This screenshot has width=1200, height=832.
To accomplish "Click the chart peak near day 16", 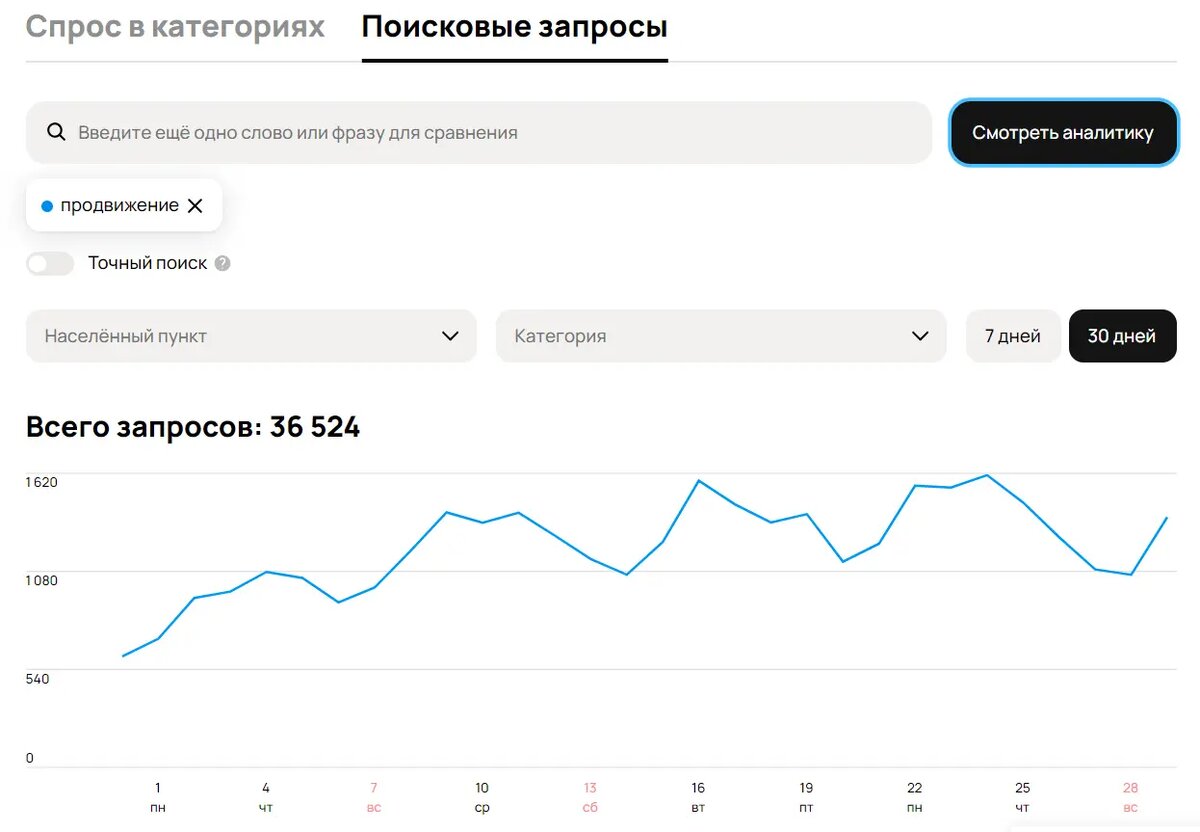I will pos(698,481).
